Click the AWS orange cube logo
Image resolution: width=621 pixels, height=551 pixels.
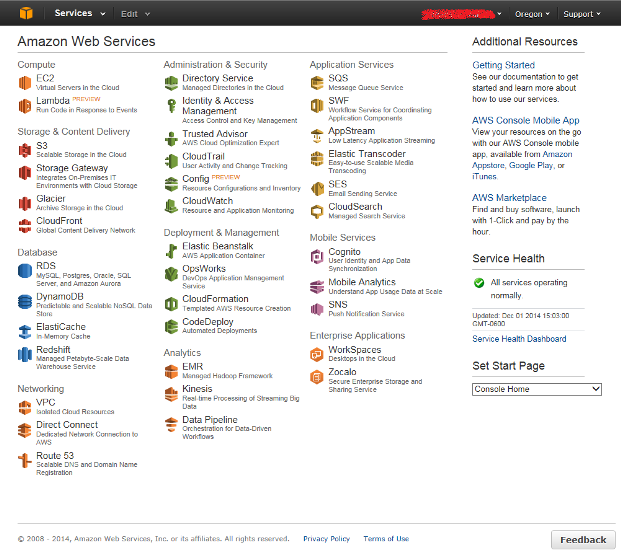pyautogui.click(x=26, y=13)
